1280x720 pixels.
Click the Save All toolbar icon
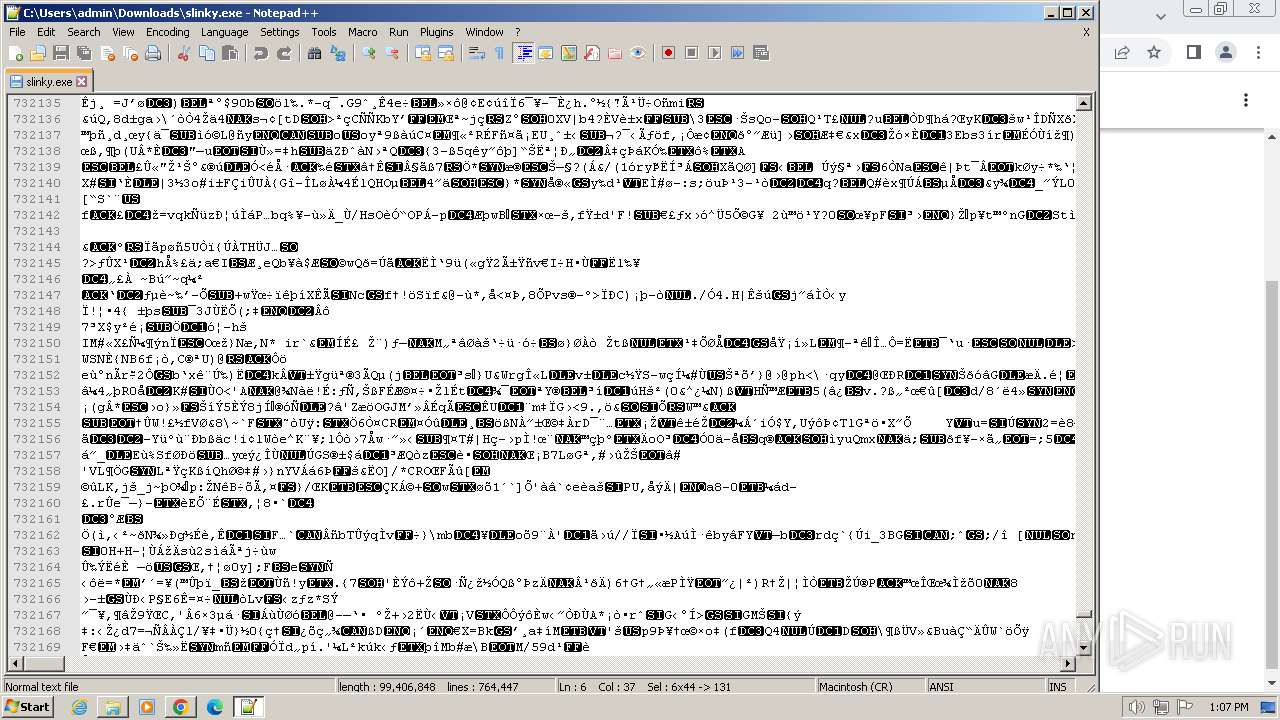pos(84,53)
